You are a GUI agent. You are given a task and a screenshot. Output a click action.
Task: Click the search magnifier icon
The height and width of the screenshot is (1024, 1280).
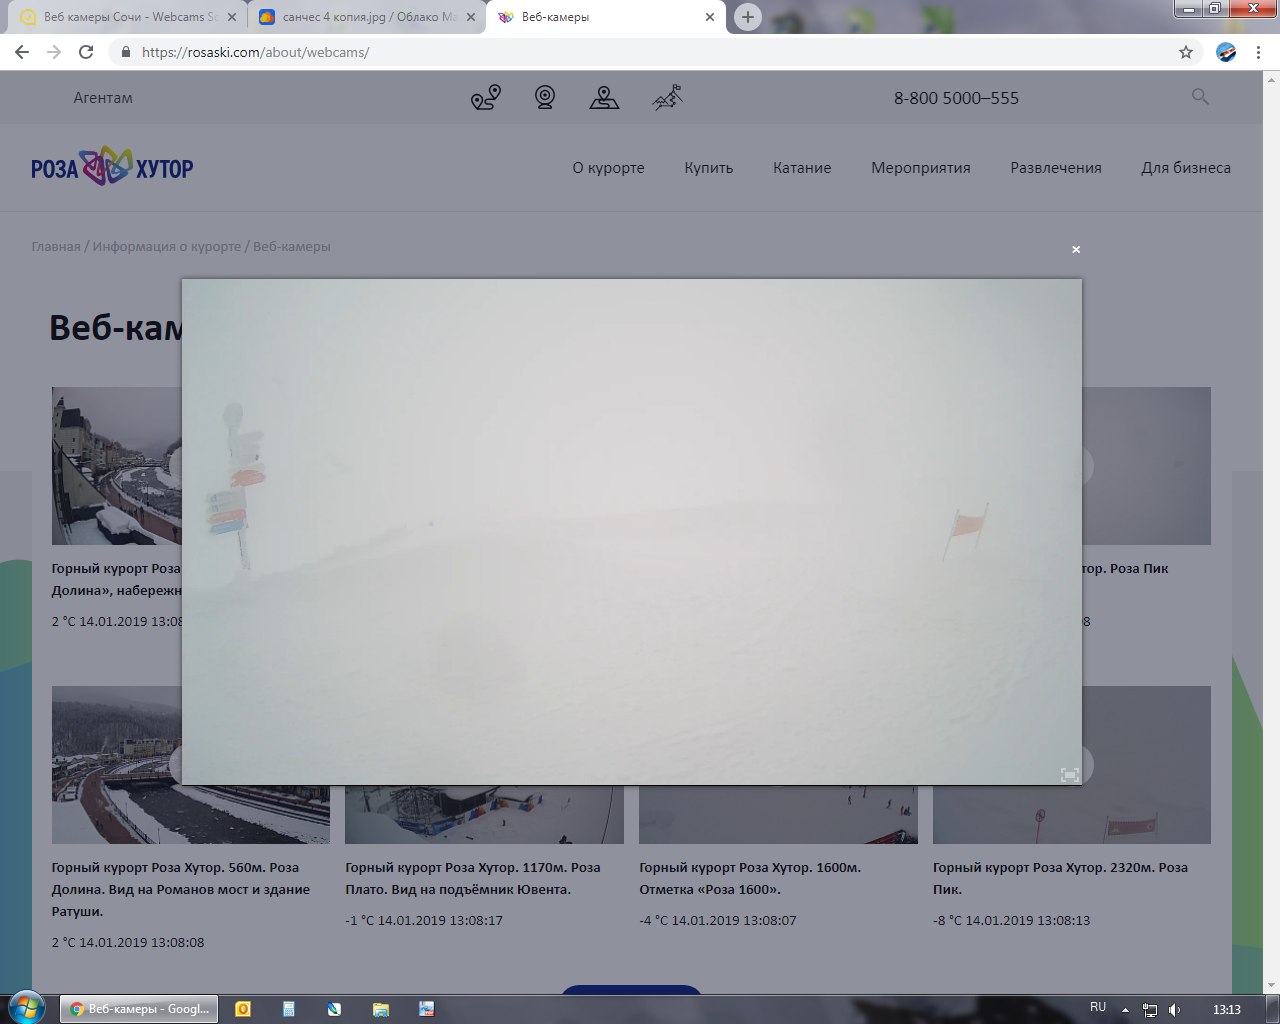1200,97
